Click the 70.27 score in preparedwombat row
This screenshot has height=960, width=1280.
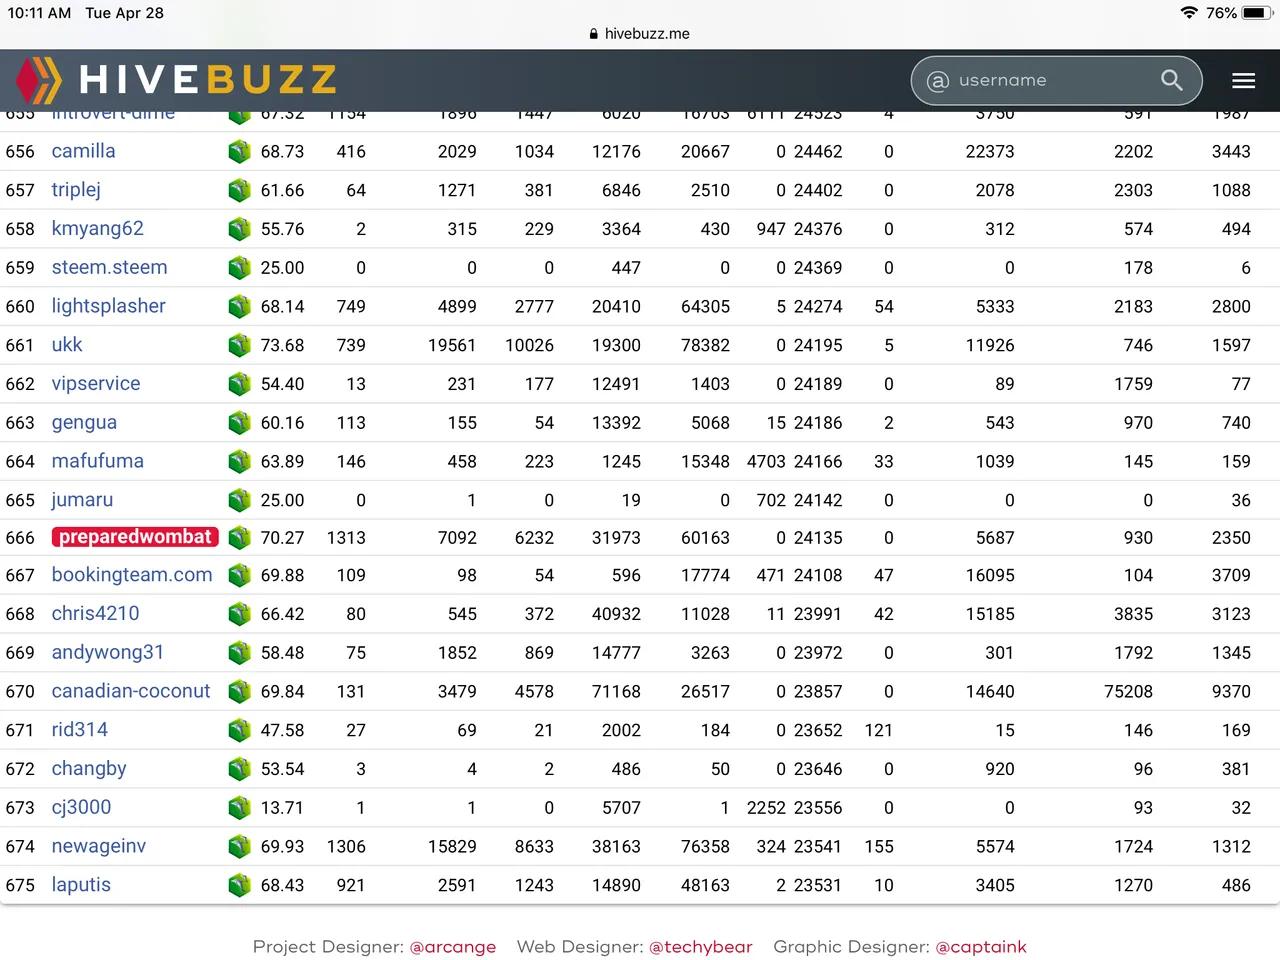coord(282,538)
